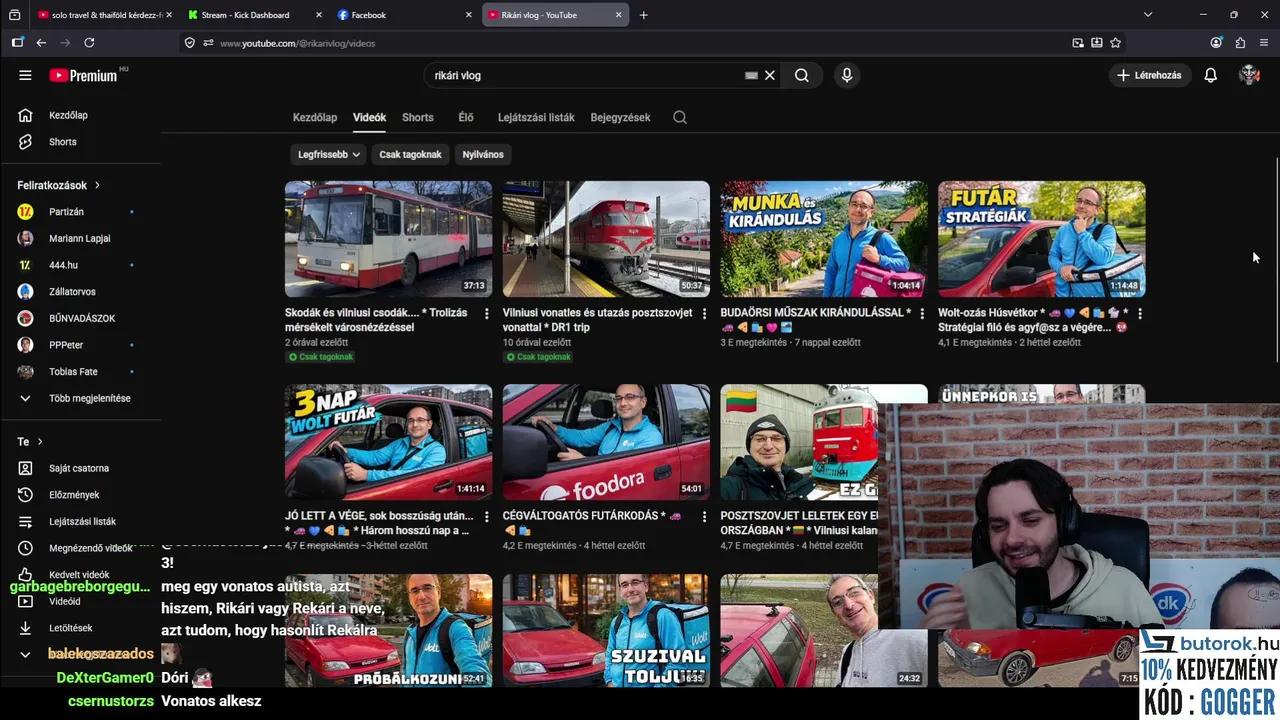Switch to the Bejegyzések tab

(x=620, y=117)
